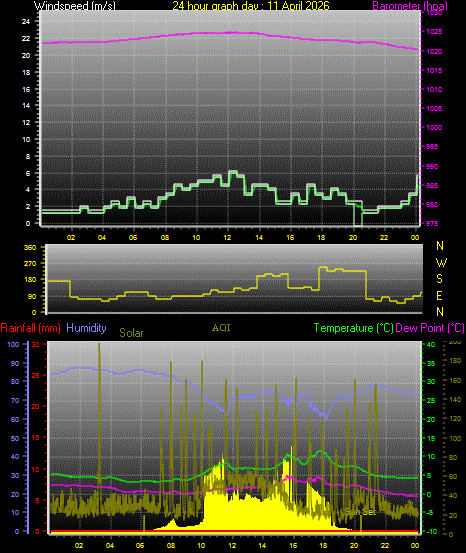
Task: Click the 60 humidity axis value on the left
Action: pos(14,420)
